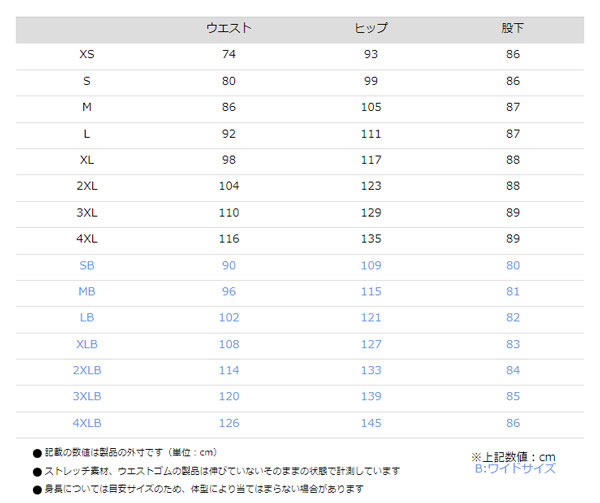Image resolution: width=600 pixels, height=503 pixels.
Task: Click hip value 123 for 2XL
Action: (371, 186)
